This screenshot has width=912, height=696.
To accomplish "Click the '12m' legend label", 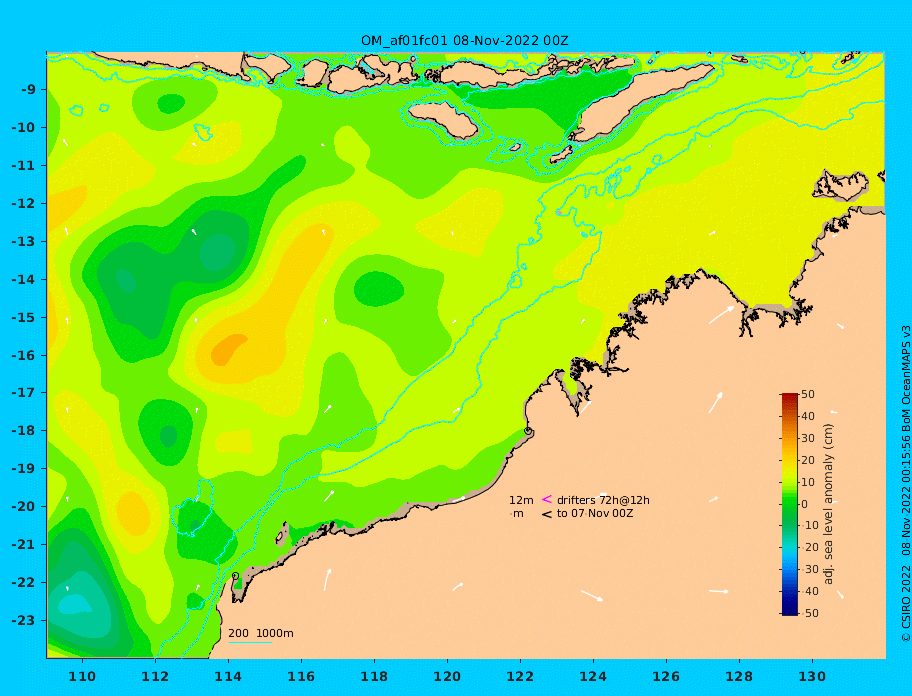I will coord(521,500).
